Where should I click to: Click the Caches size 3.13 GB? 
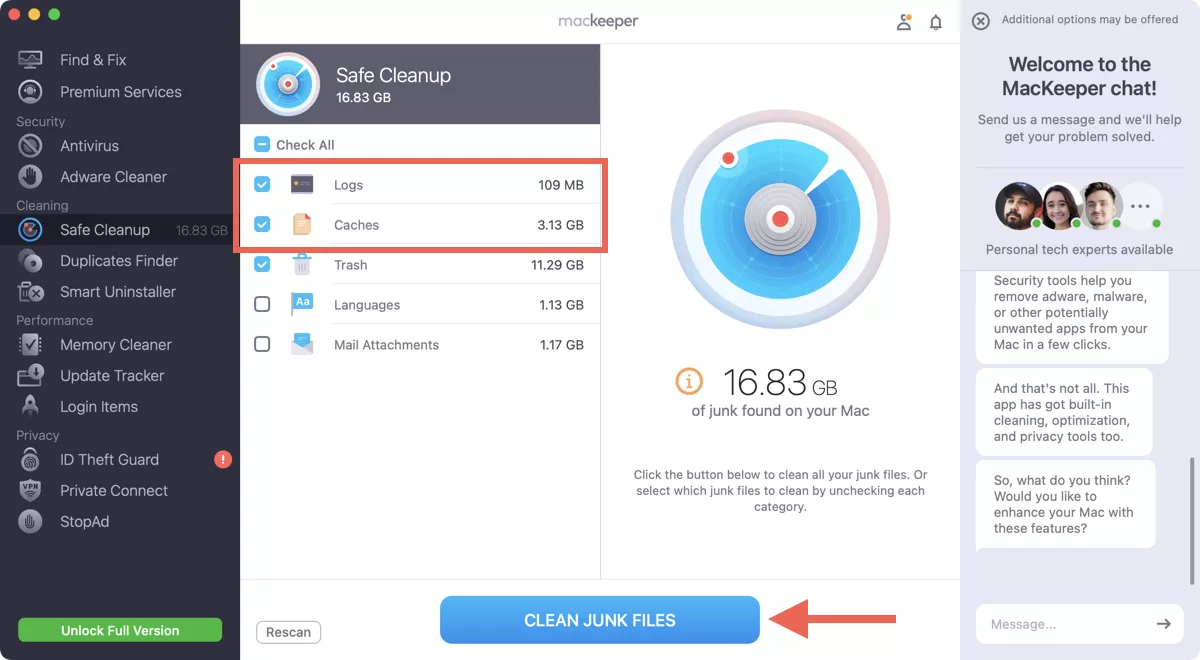[561, 225]
